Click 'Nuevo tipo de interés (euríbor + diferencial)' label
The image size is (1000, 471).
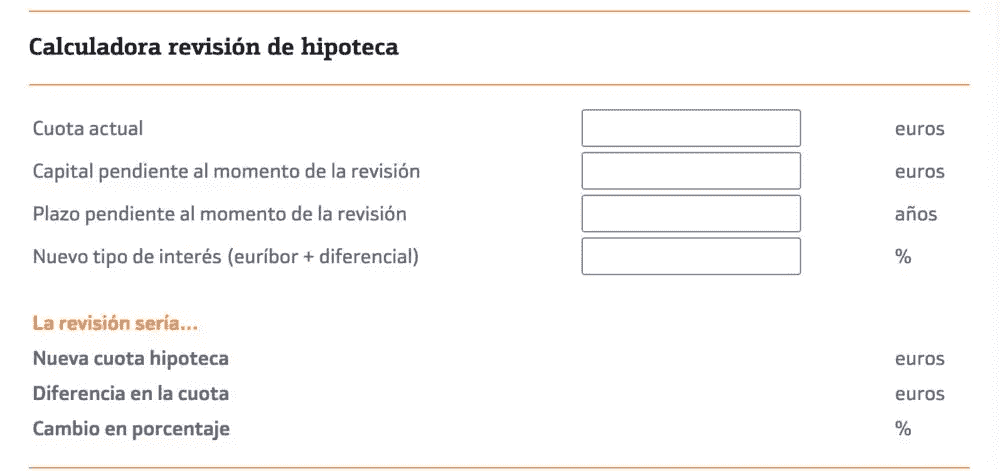tap(226, 257)
